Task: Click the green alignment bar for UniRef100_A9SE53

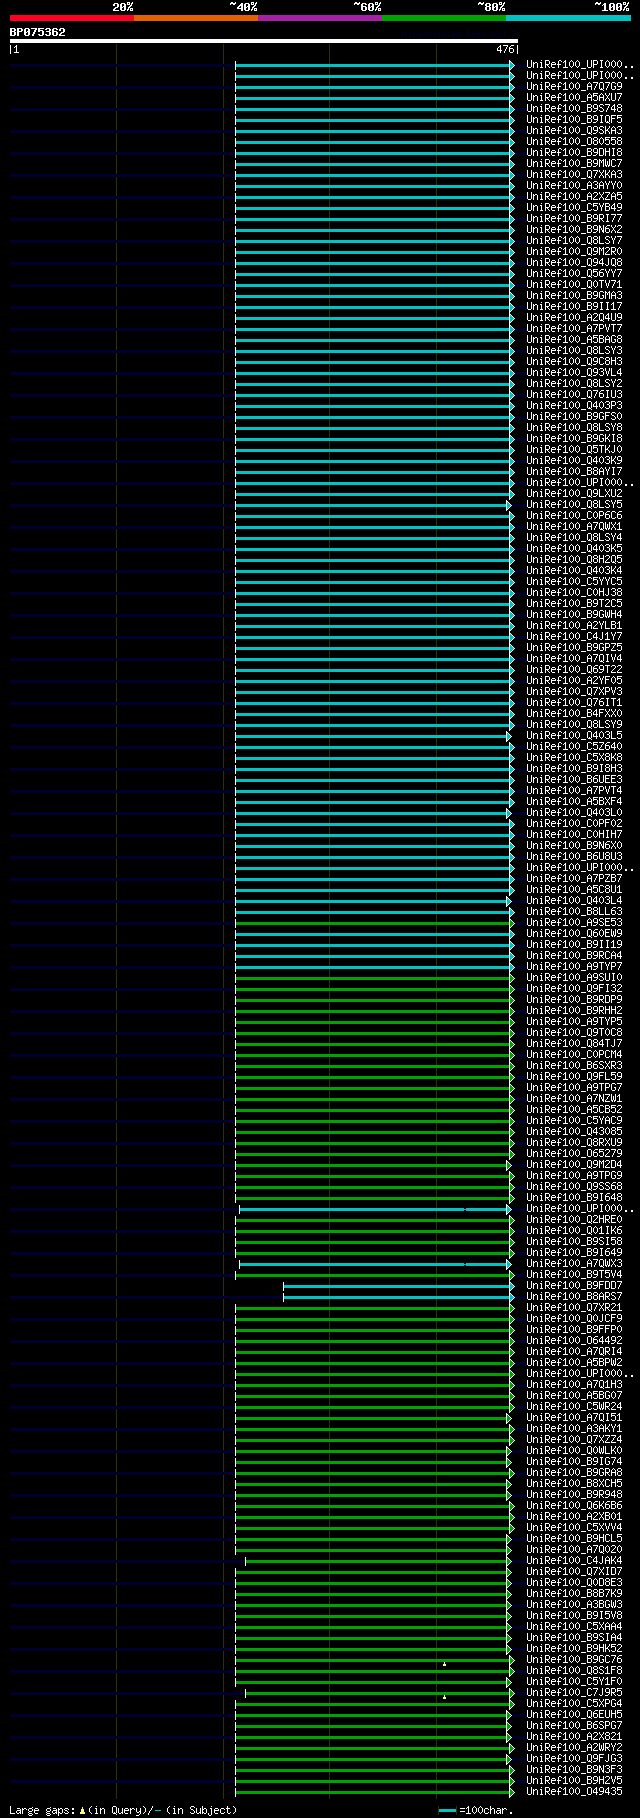Action: click(x=373, y=923)
